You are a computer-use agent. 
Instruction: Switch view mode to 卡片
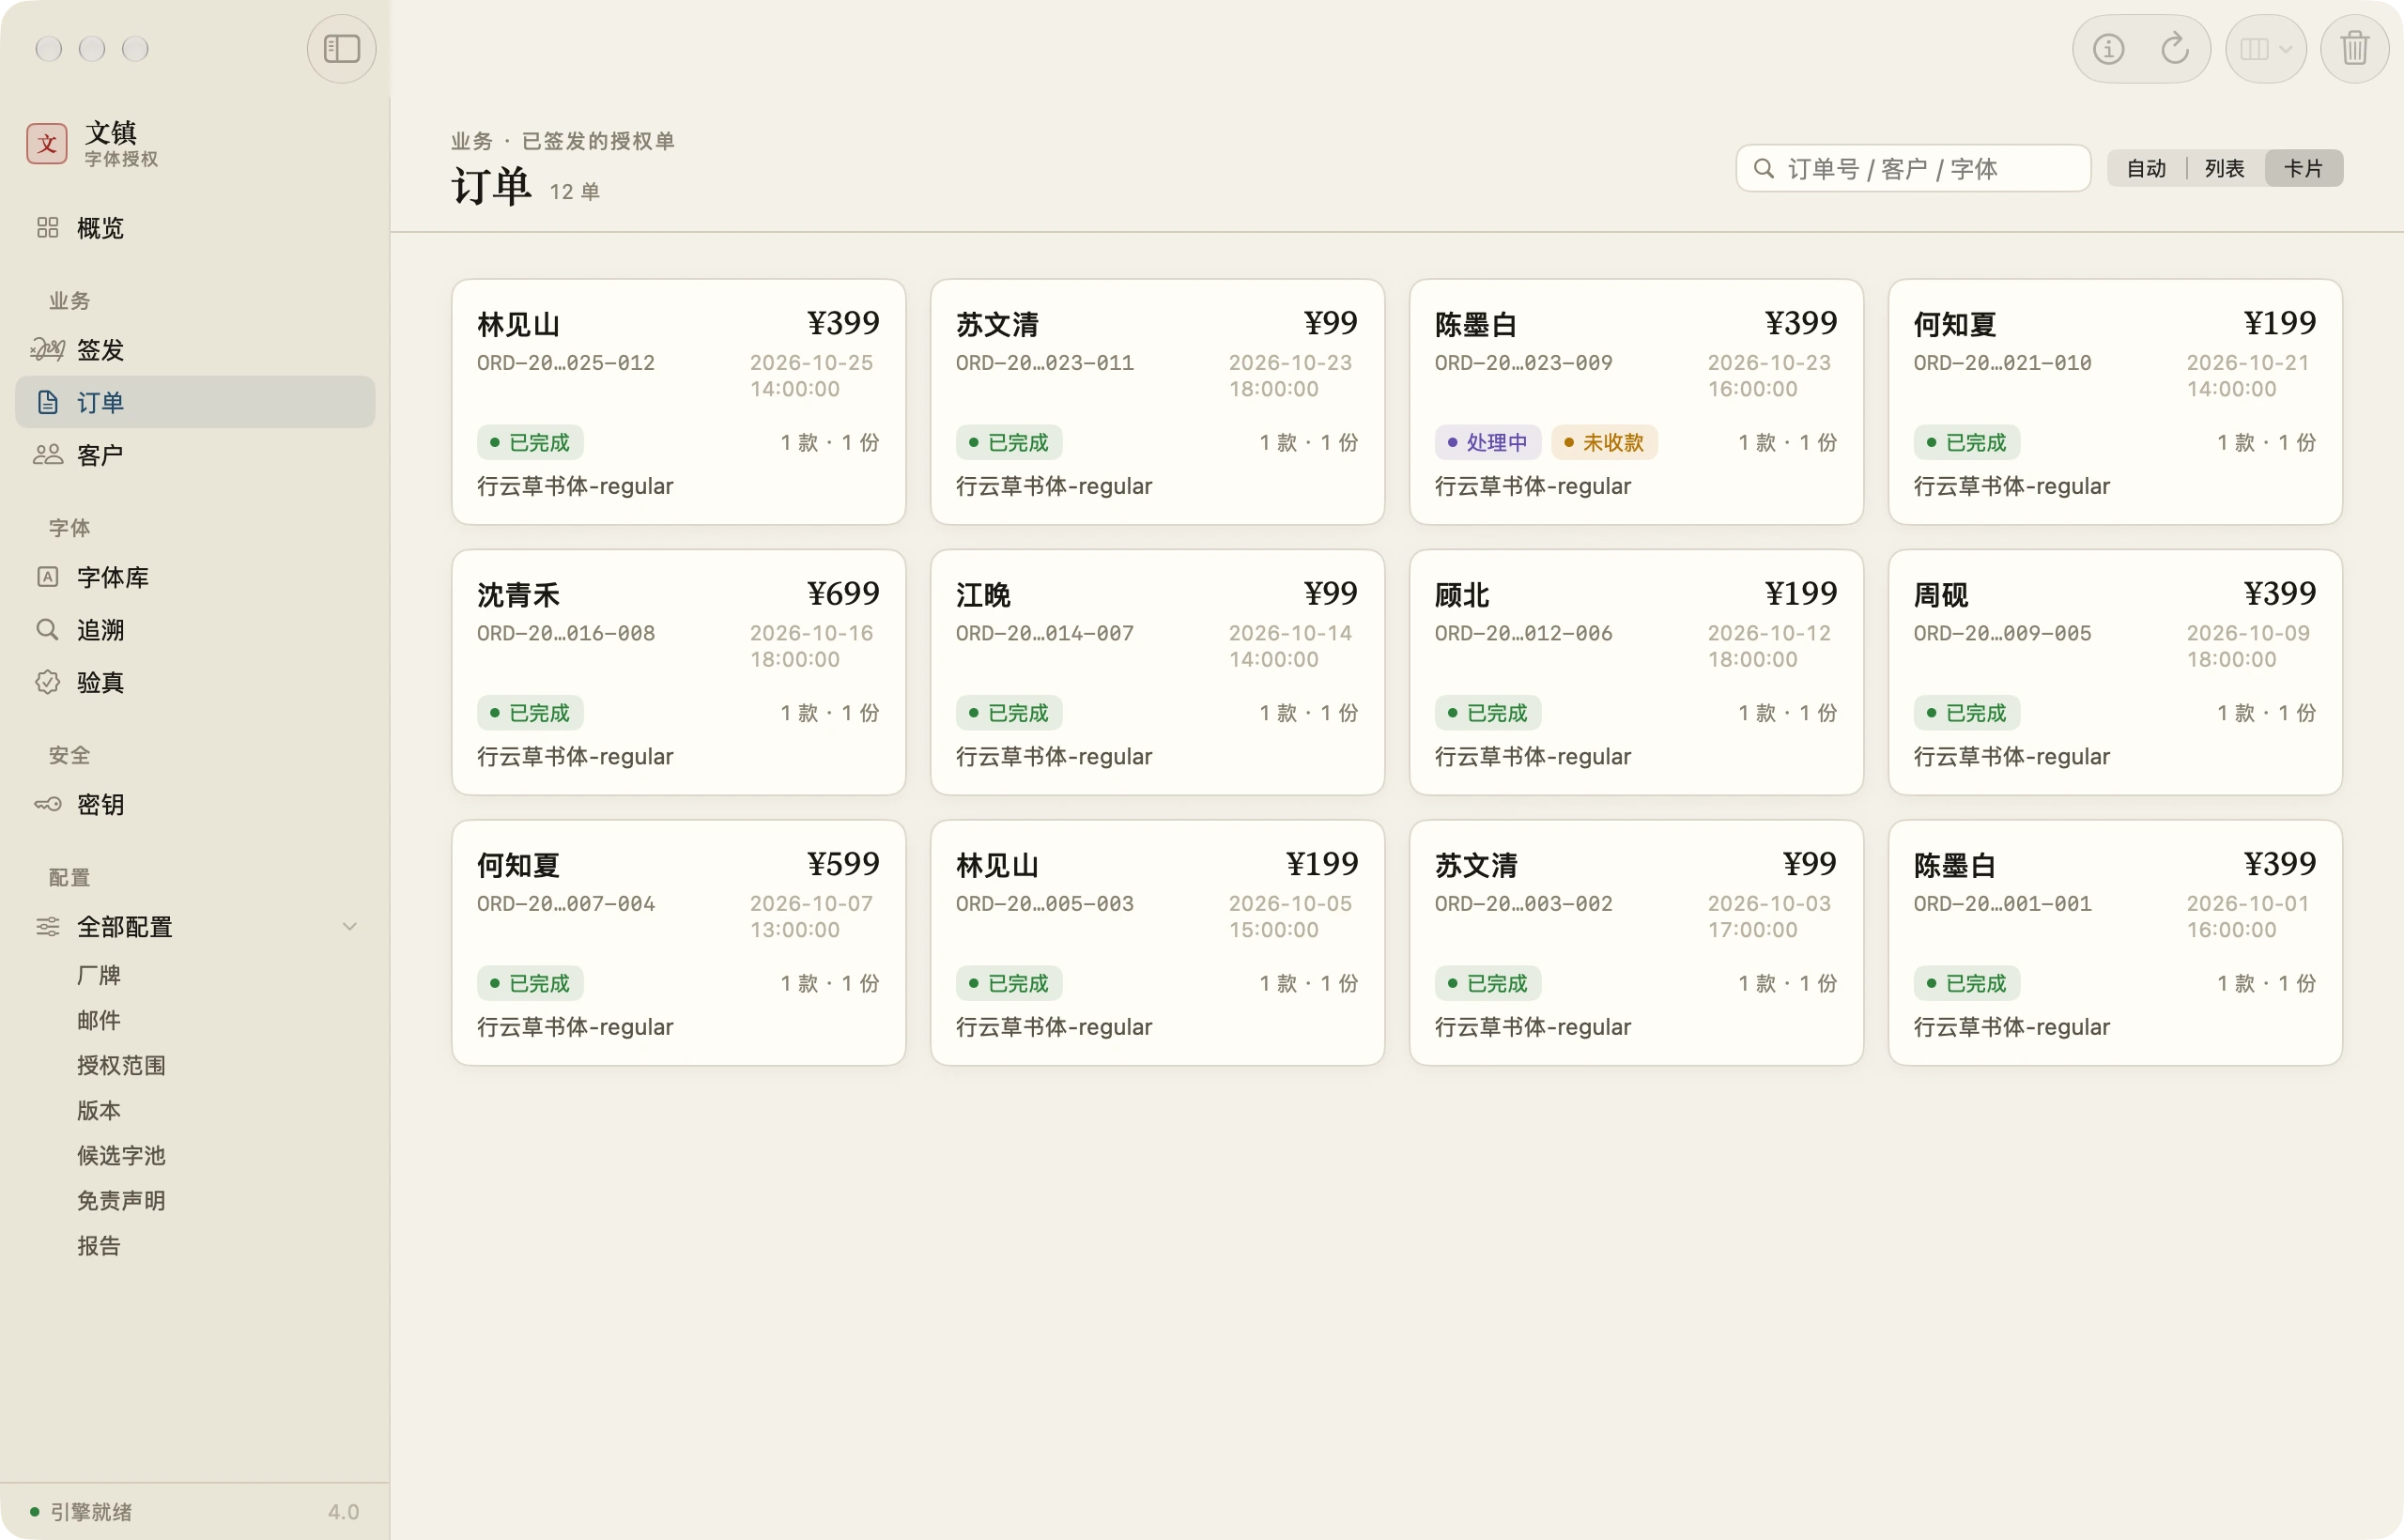point(2303,168)
